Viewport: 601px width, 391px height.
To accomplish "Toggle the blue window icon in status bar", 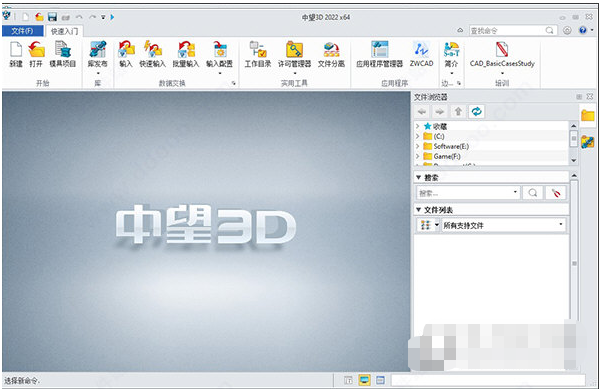I will click(380, 380).
